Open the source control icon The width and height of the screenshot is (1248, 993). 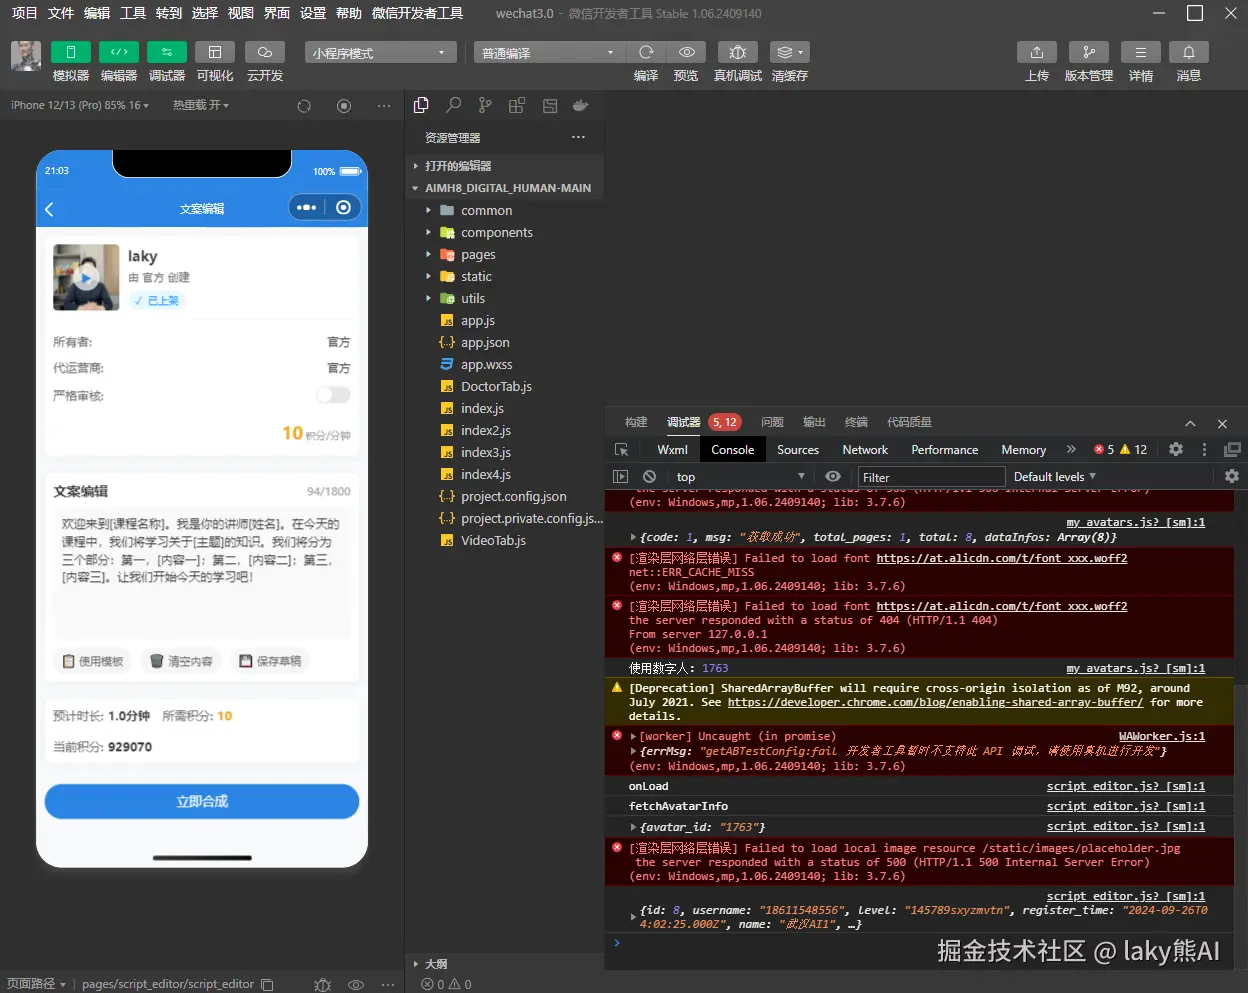[x=485, y=105]
